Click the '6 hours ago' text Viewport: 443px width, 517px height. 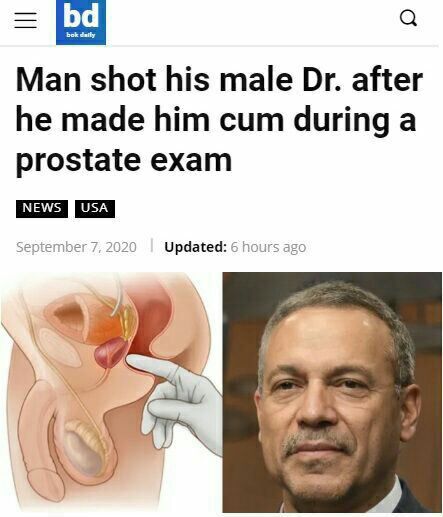click(x=268, y=247)
